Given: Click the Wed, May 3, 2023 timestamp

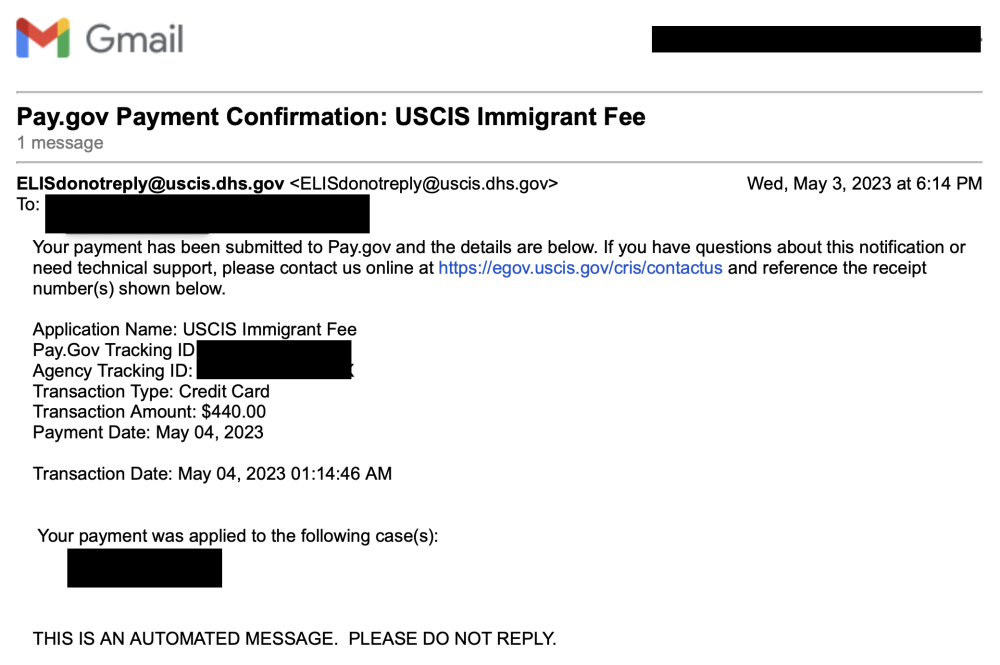Looking at the screenshot, I should click(864, 184).
